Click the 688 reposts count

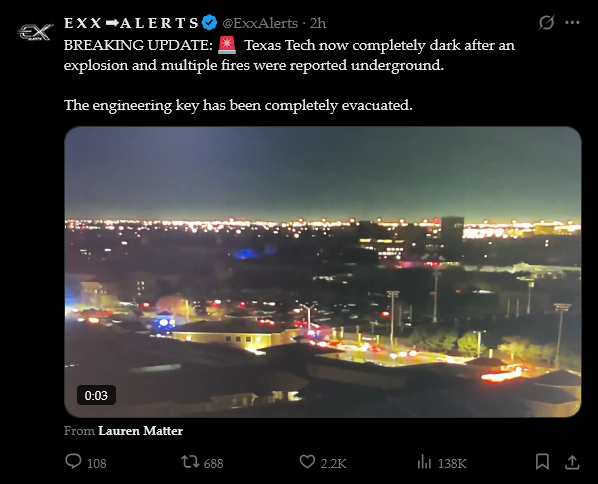[x=214, y=463]
